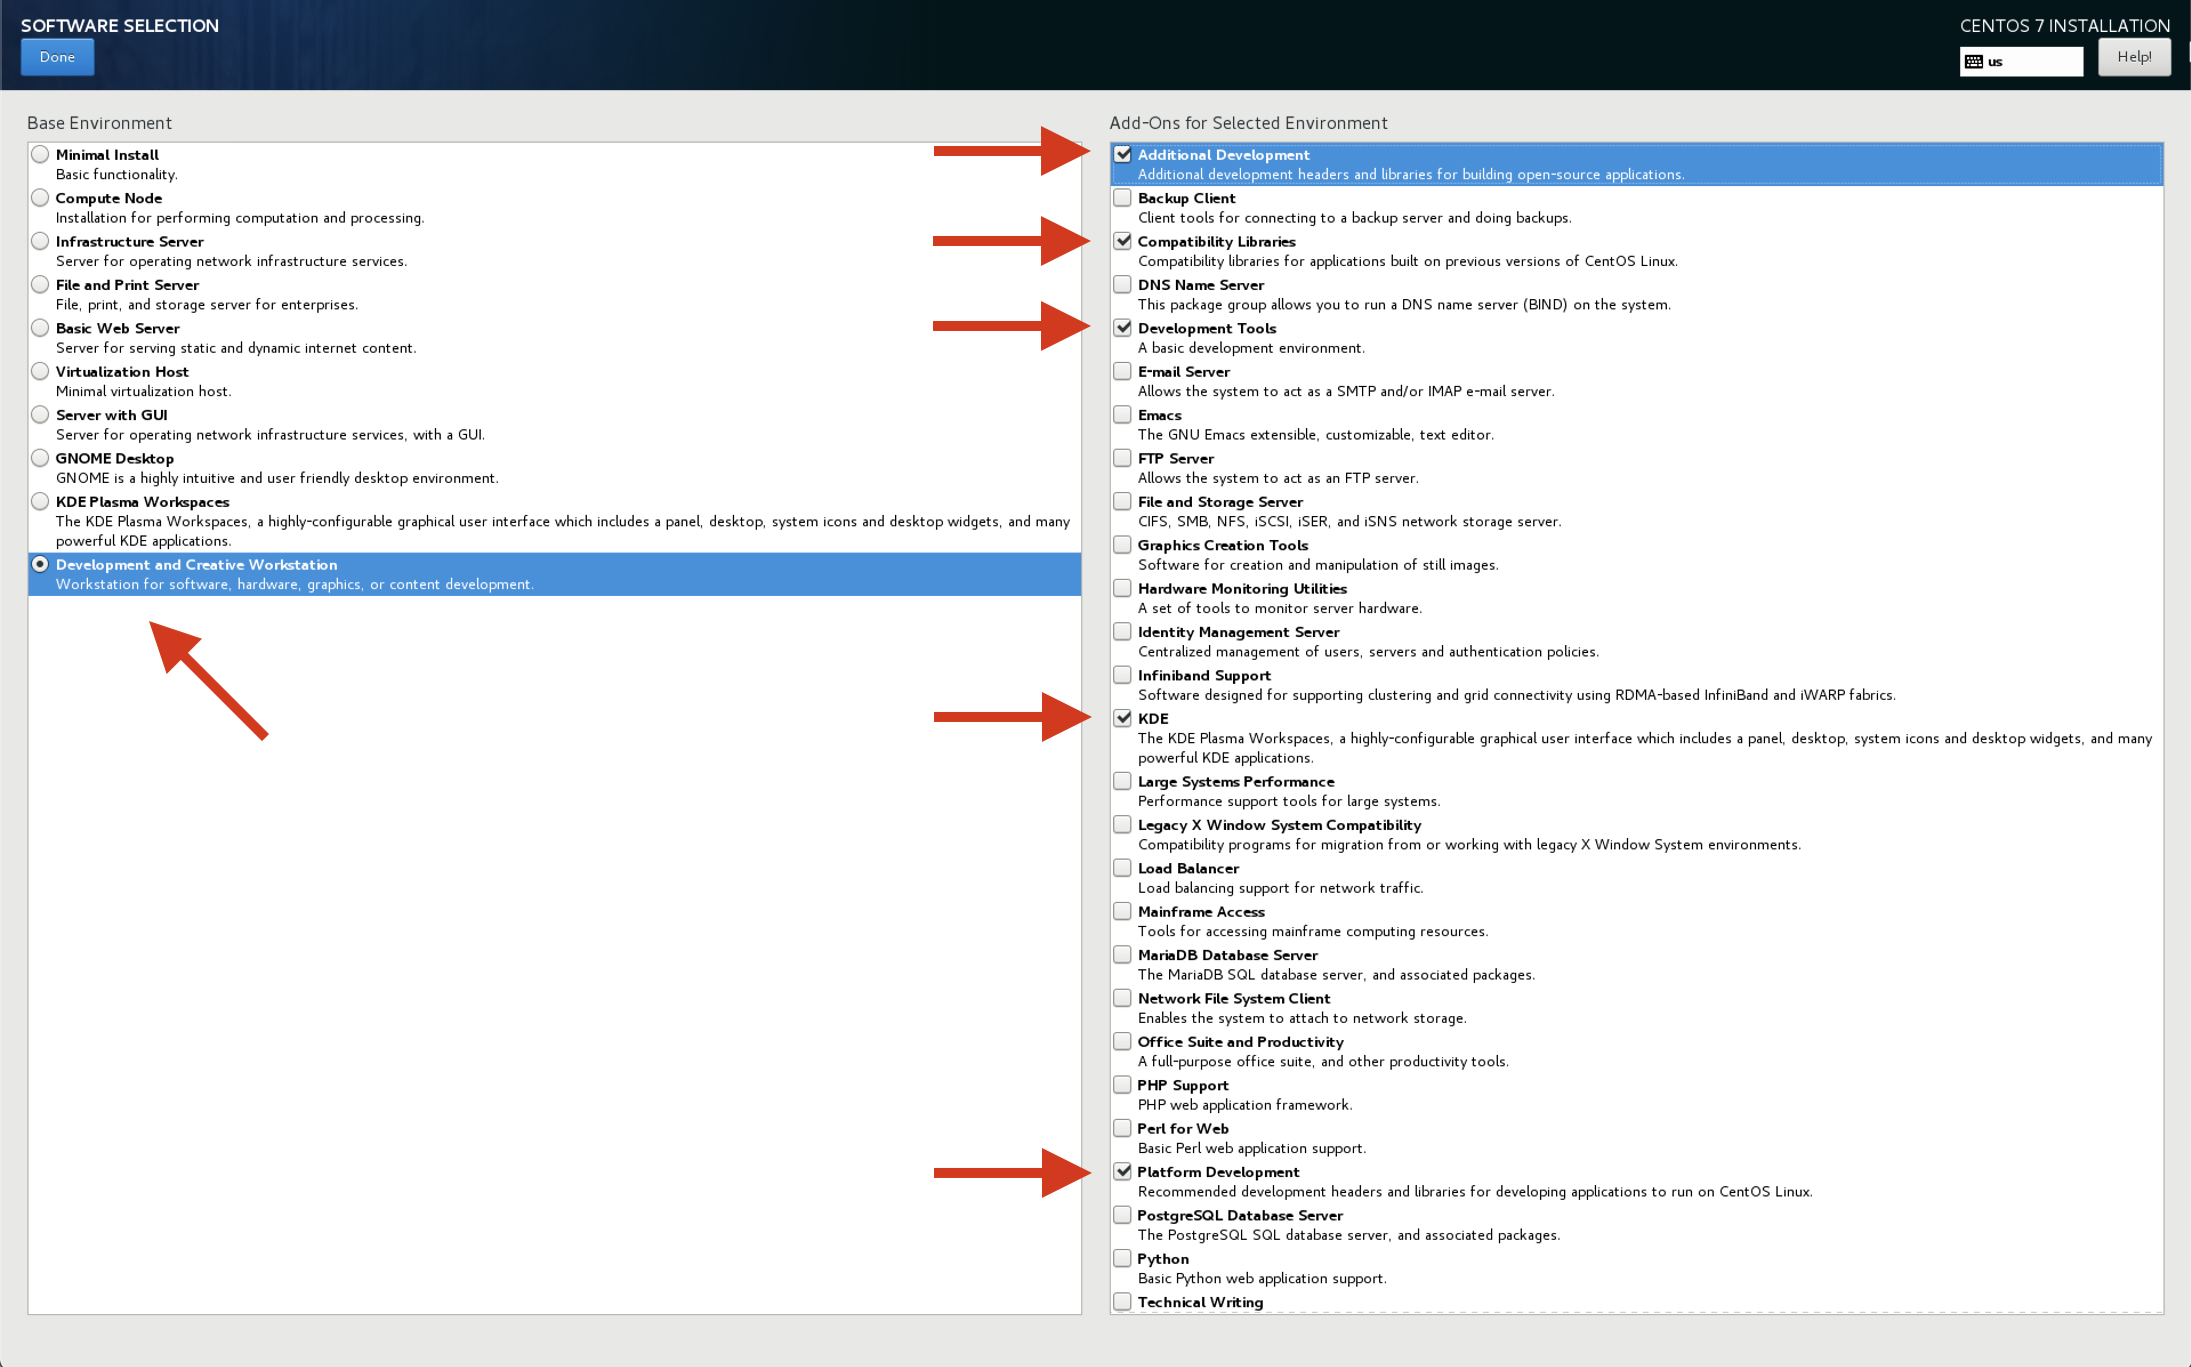Screen dimensions: 2191x1367
Task: Enable the Emacs add-on checkbox
Action: pos(1122,414)
